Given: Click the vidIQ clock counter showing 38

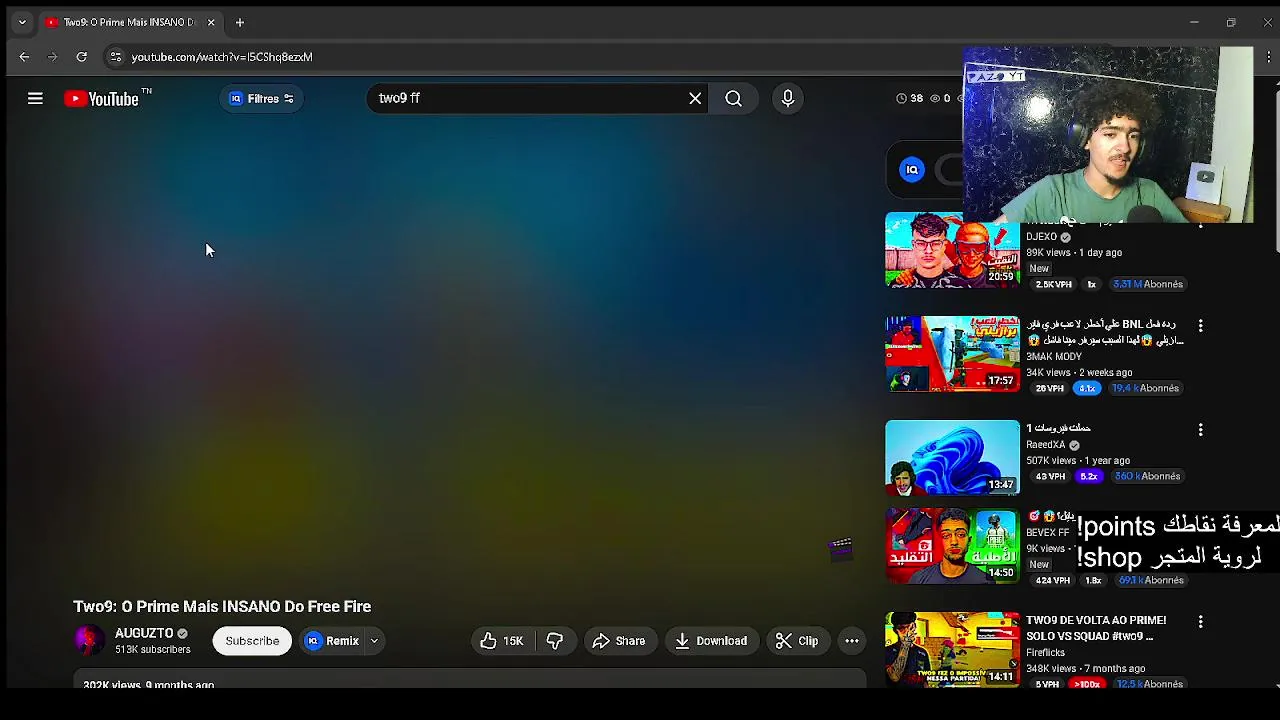Looking at the screenshot, I should click(x=909, y=98).
